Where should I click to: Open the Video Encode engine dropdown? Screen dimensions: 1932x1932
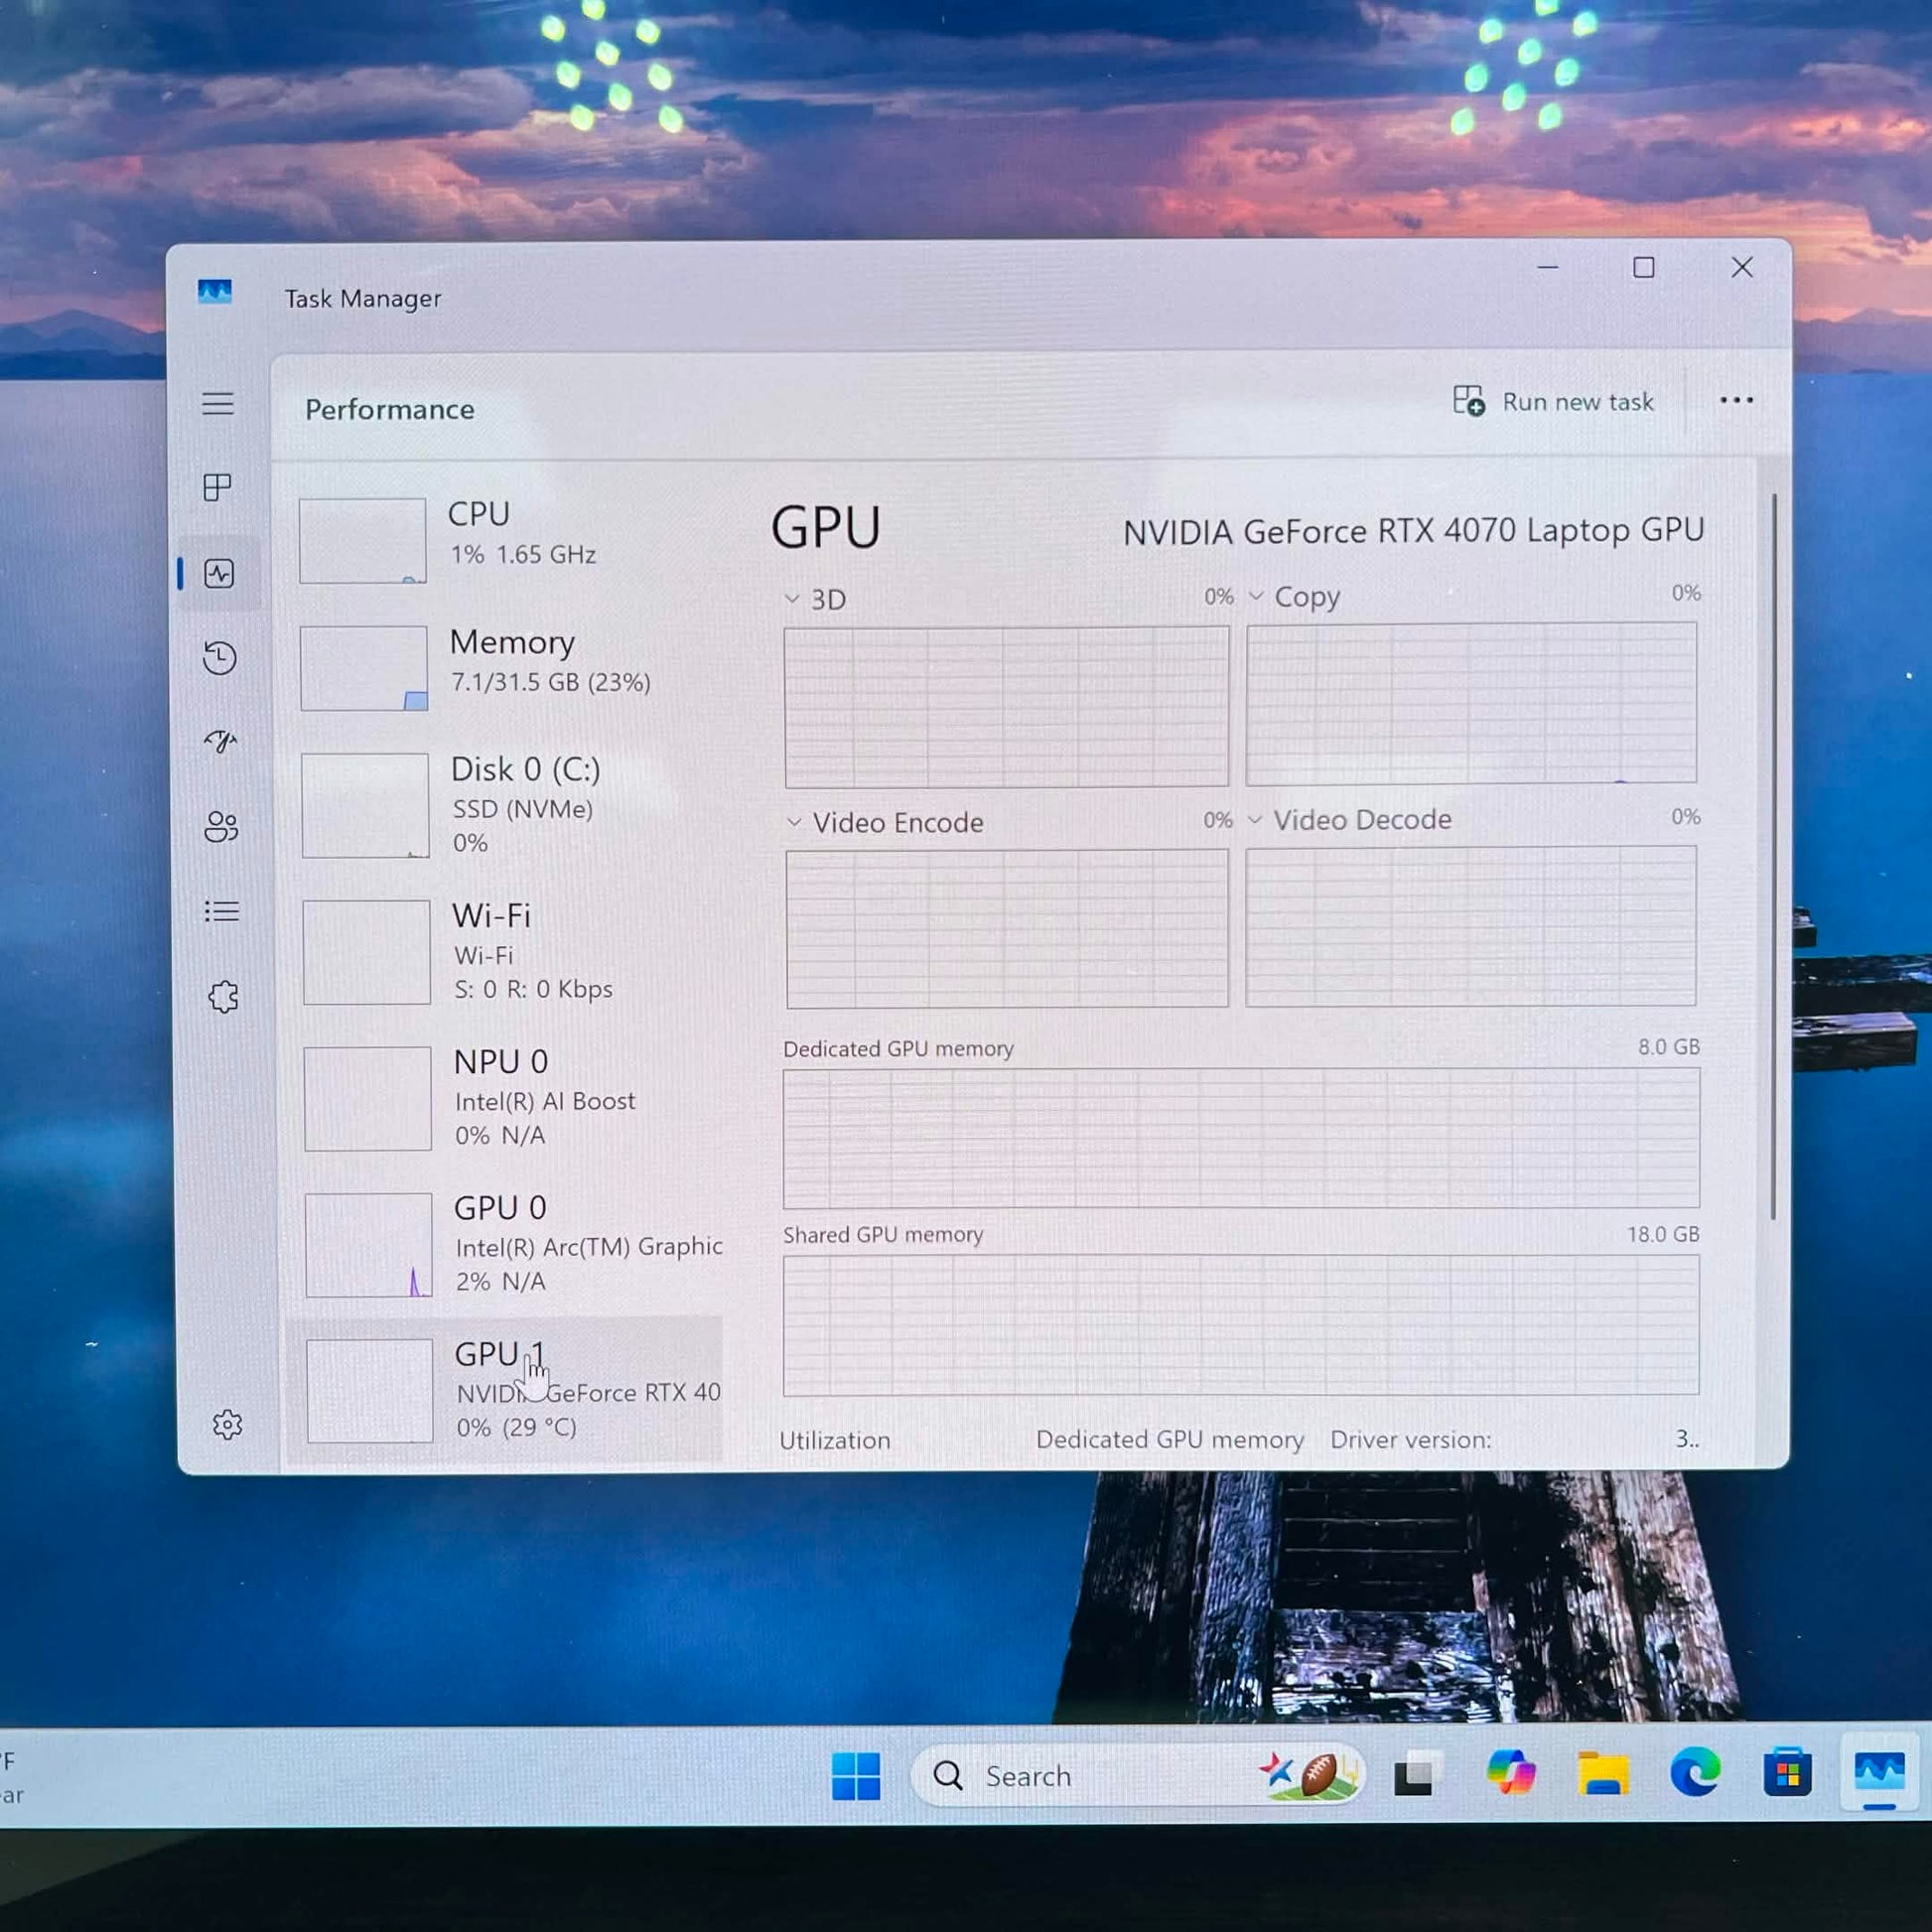pos(885,822)
